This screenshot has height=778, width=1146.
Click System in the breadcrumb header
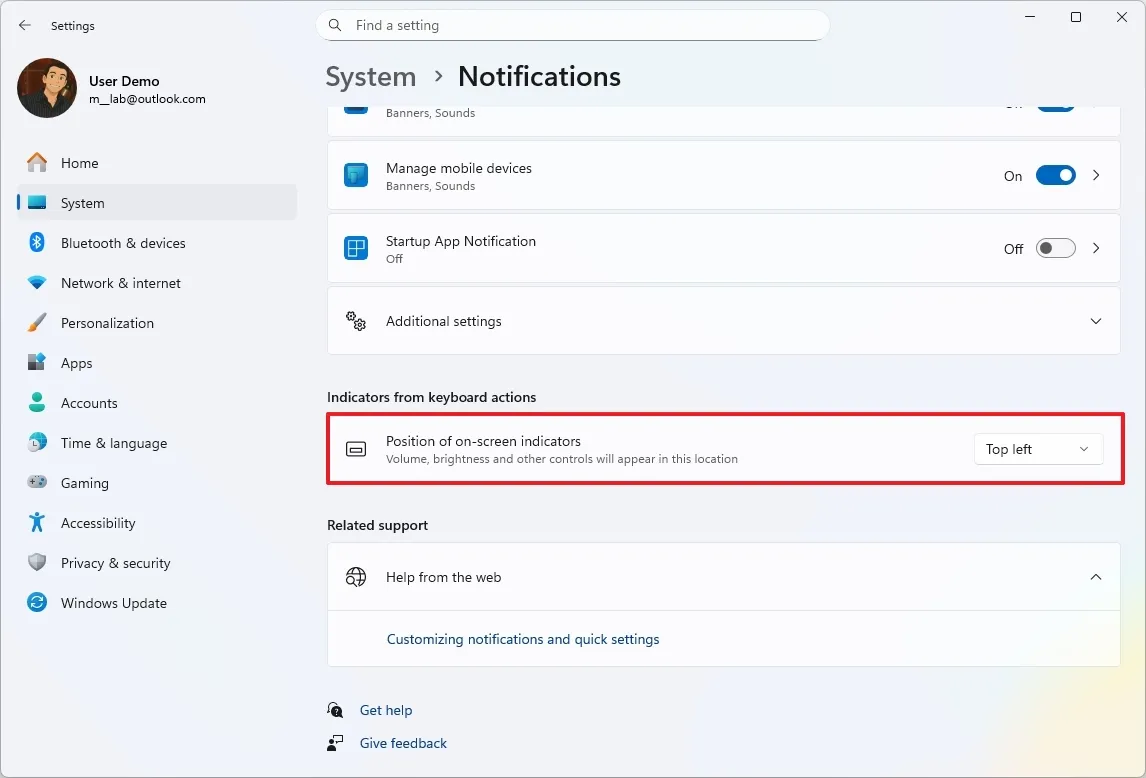click(x=371, y=76)
